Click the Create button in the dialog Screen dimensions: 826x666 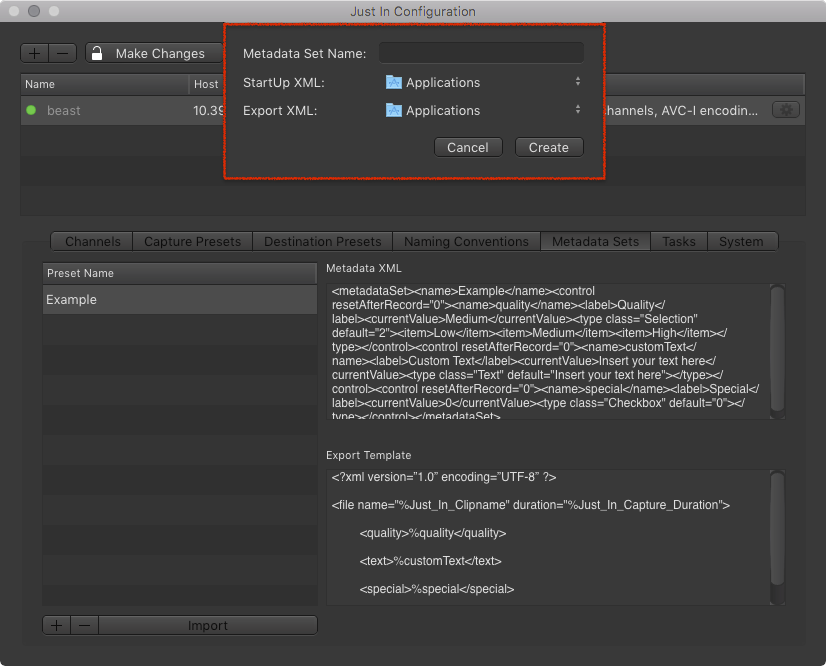point(549,147)
